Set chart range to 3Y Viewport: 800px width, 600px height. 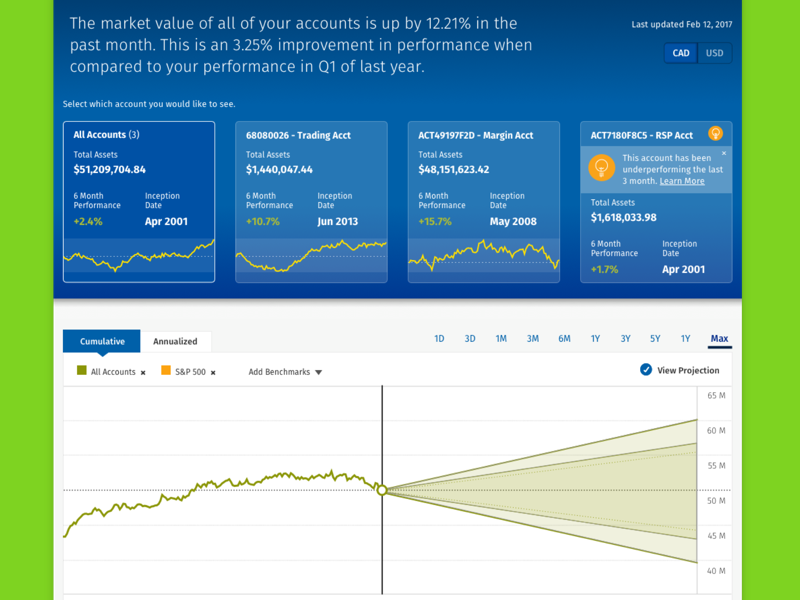tap(626, 339)
